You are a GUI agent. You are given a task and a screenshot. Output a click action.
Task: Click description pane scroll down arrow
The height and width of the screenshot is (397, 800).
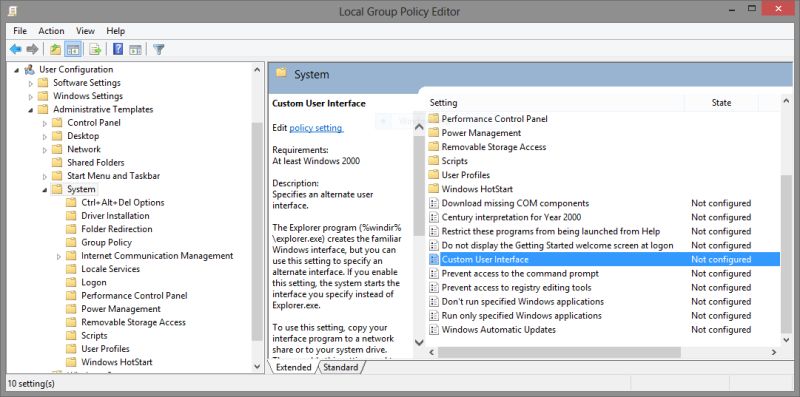(419, 342)
